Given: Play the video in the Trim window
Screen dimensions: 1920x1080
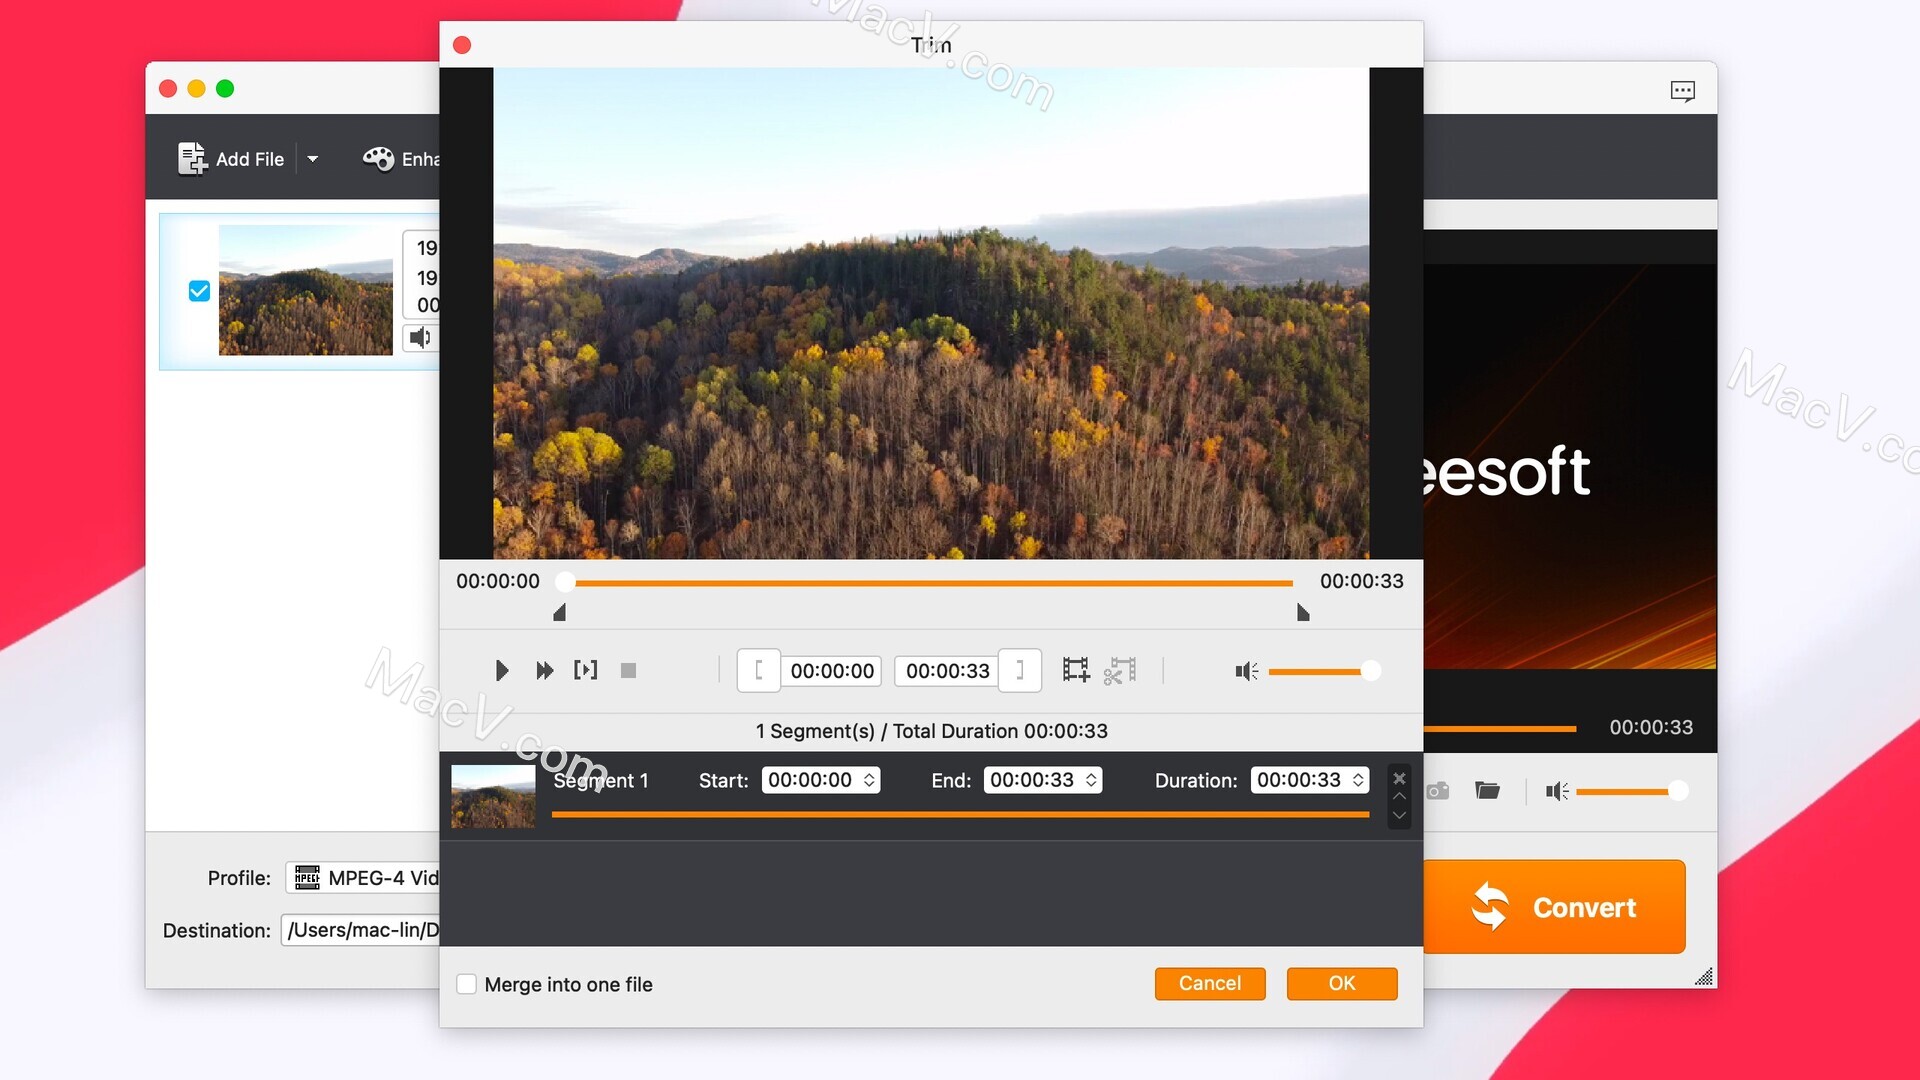Looking at the screenshot, I should (502, 670).
